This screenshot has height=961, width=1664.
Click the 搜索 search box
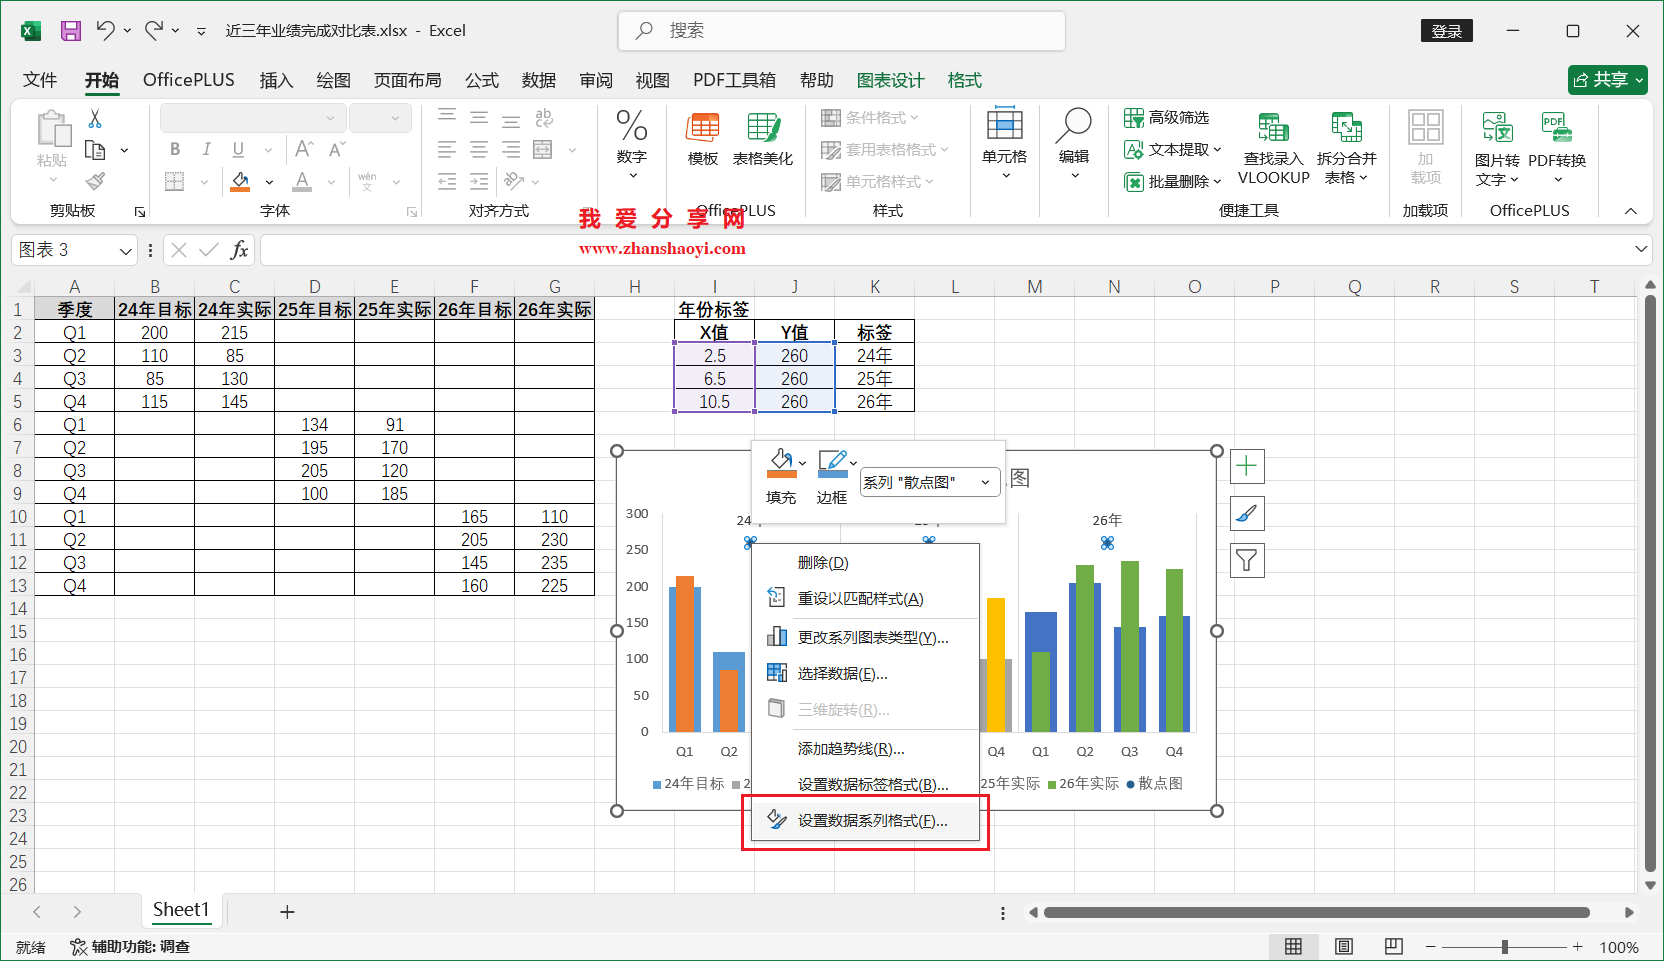coord(842,31)
